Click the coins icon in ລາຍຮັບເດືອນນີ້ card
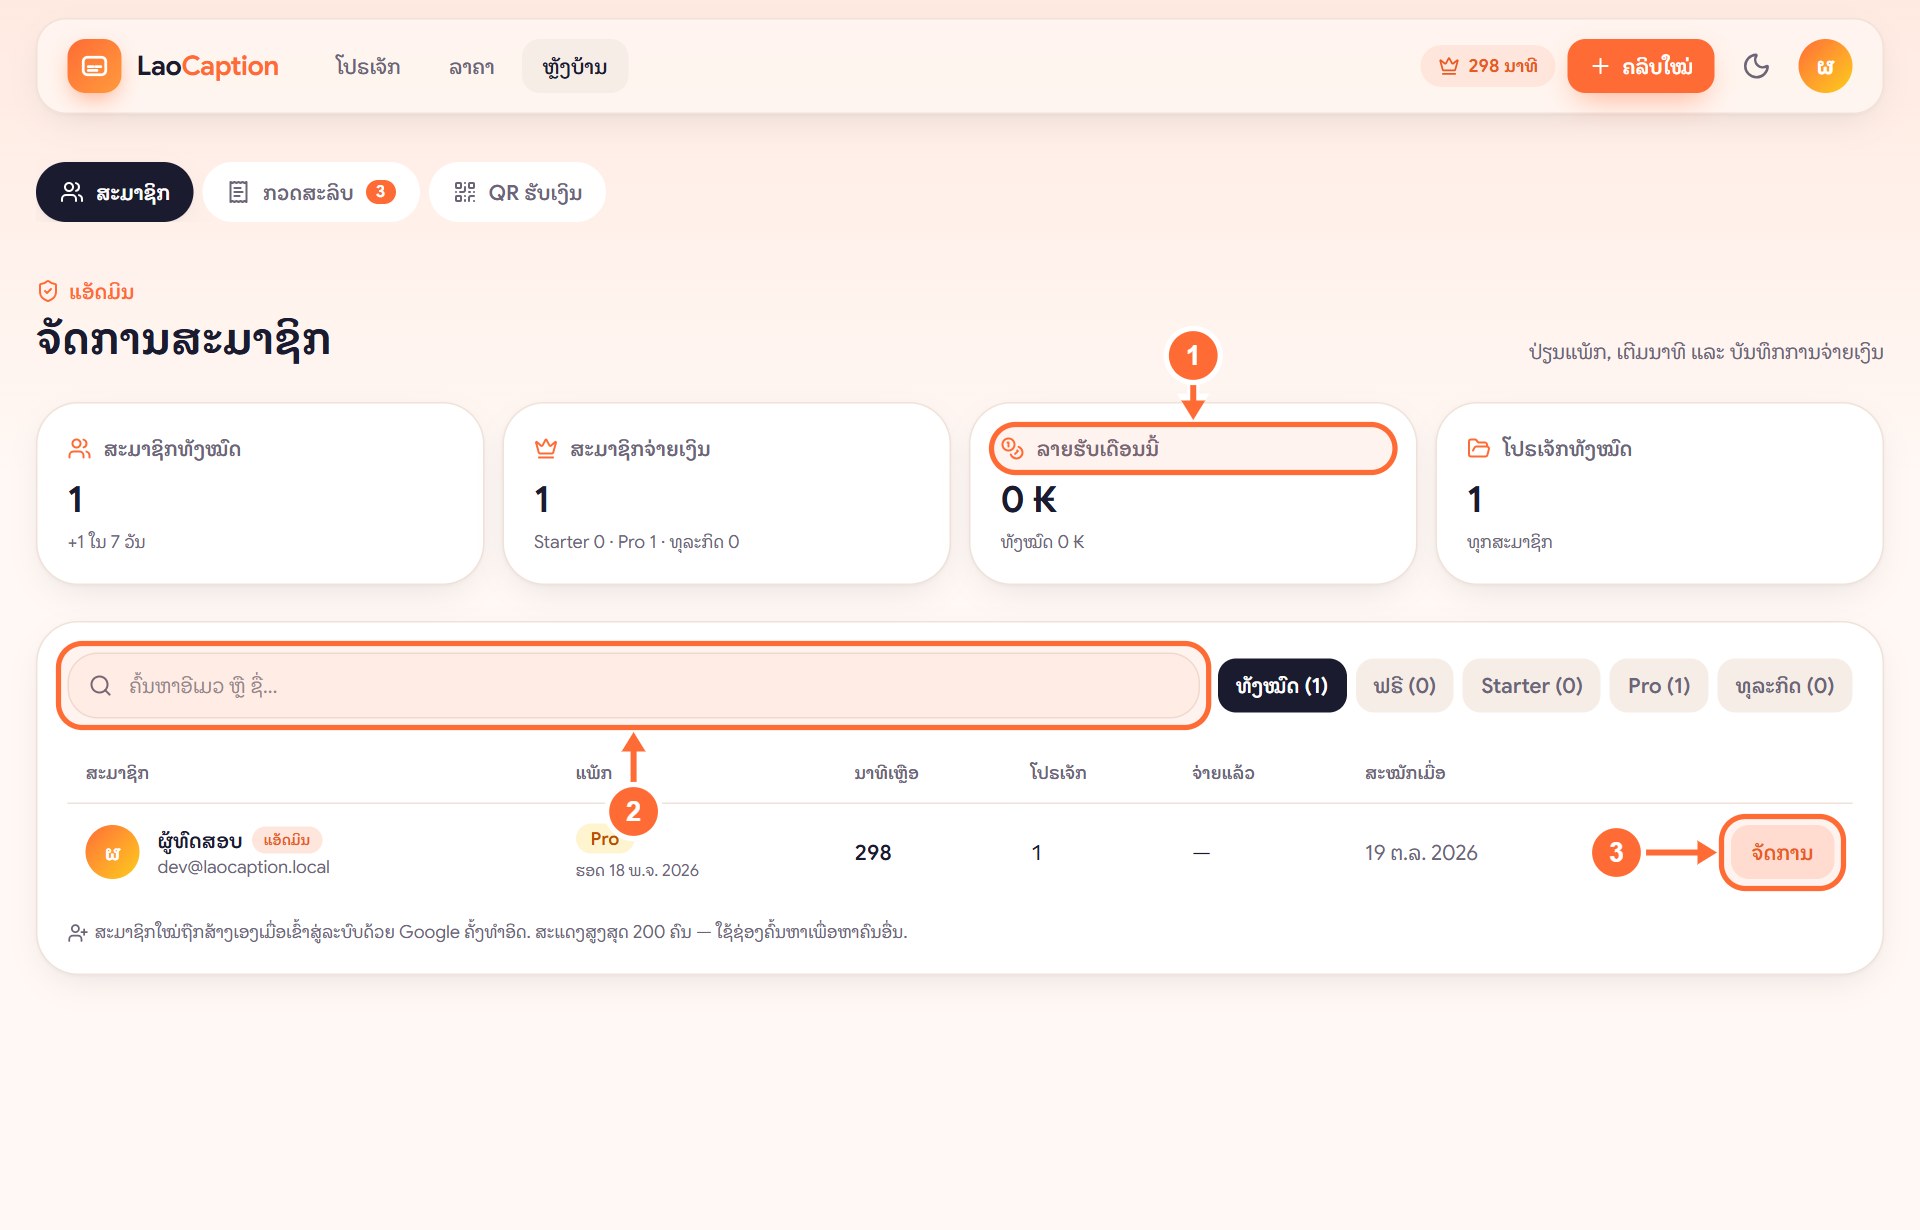 [1012, 448]
